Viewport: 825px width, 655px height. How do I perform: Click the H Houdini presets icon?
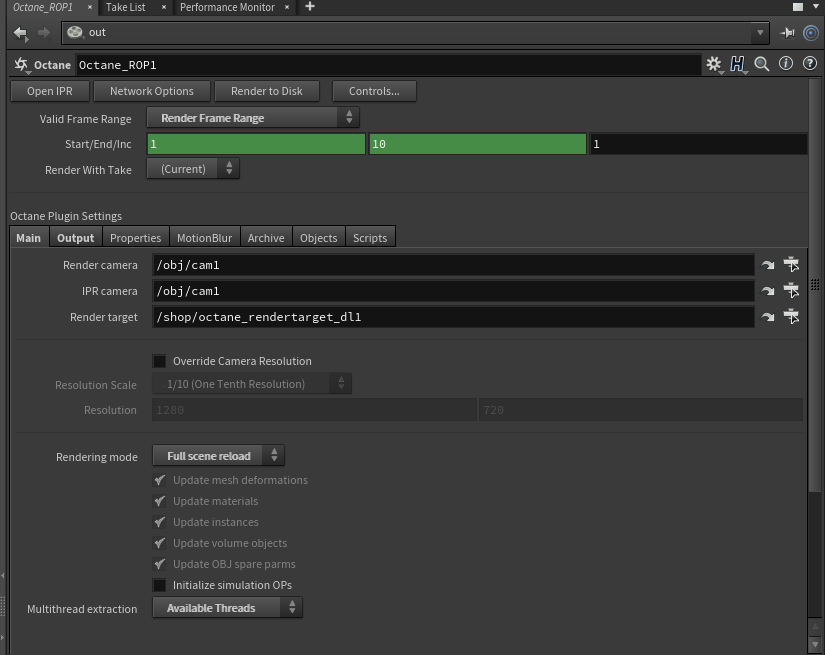[738, 64]
